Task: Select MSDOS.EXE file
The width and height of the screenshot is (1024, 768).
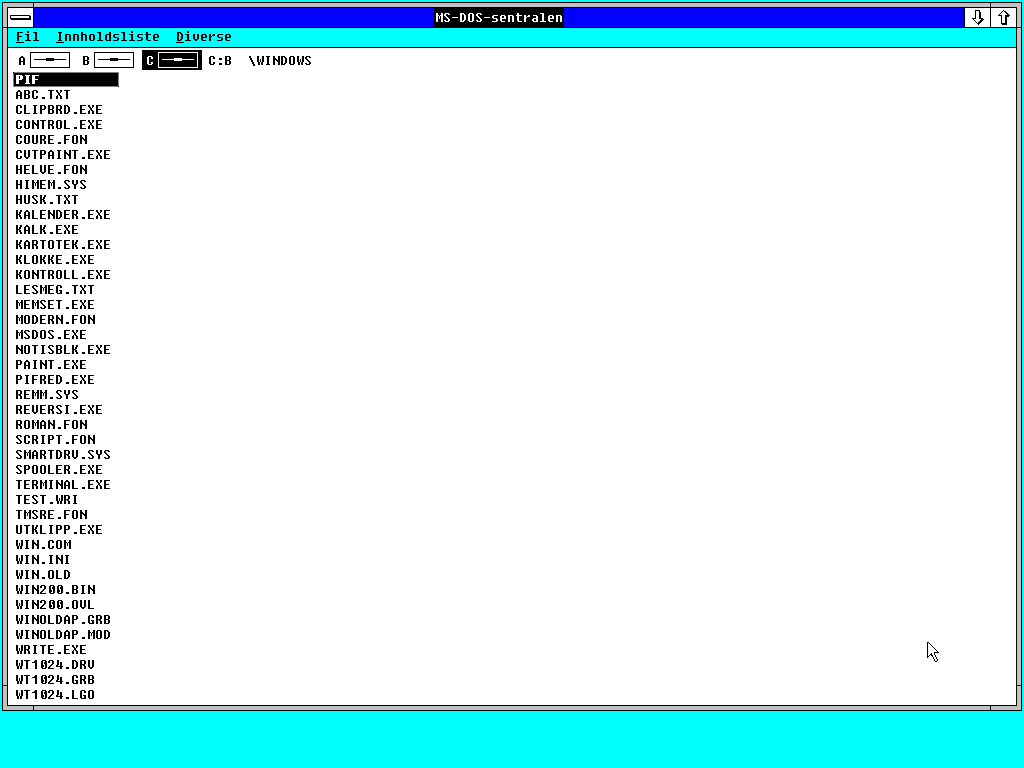Action: [51, 335]
